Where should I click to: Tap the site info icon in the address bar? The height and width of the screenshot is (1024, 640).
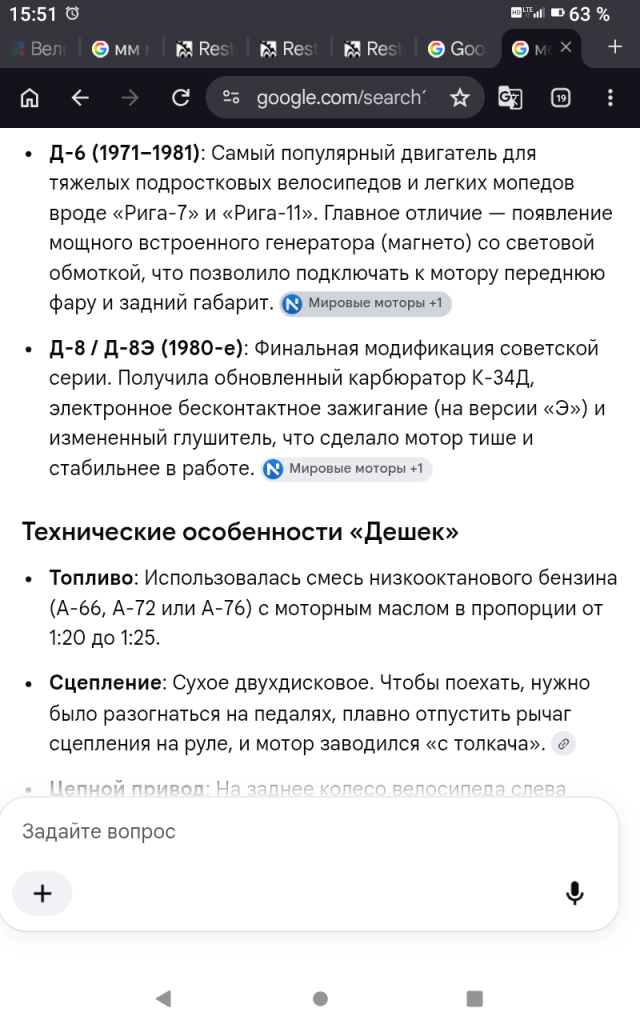click(231, 98)
